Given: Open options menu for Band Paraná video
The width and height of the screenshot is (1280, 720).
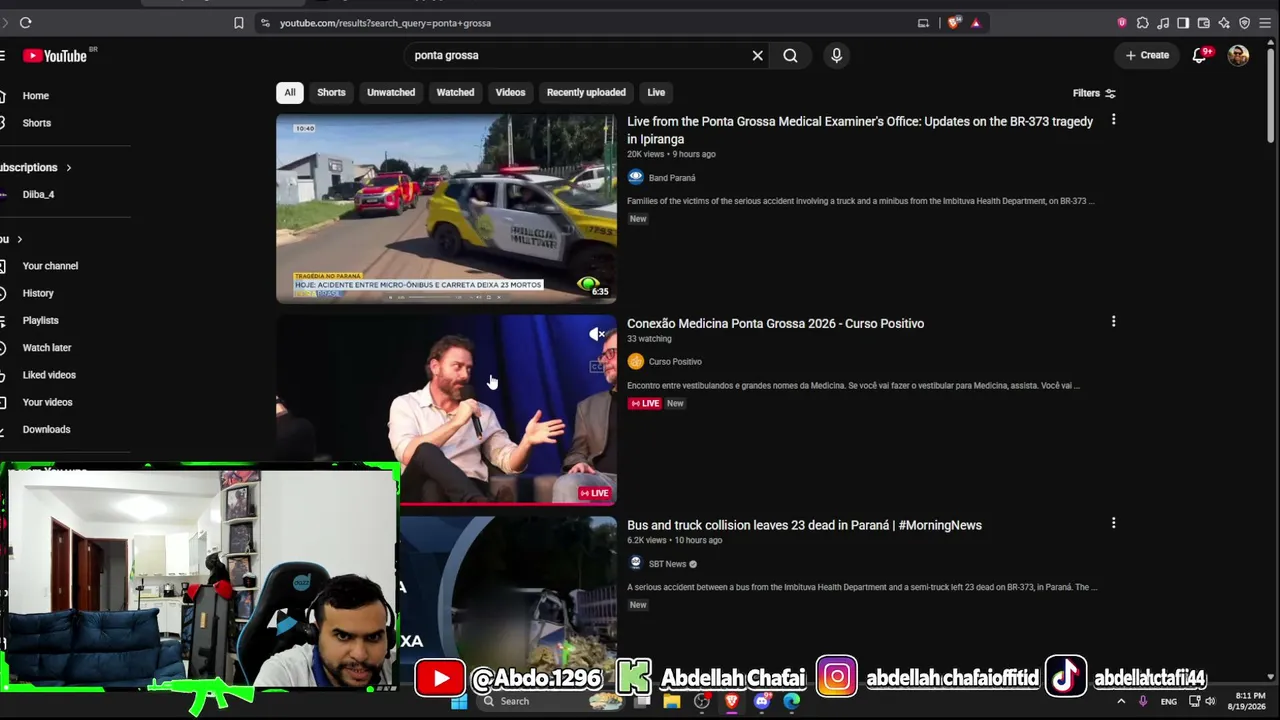Looking at the screenshot, I should [1113, 120].
